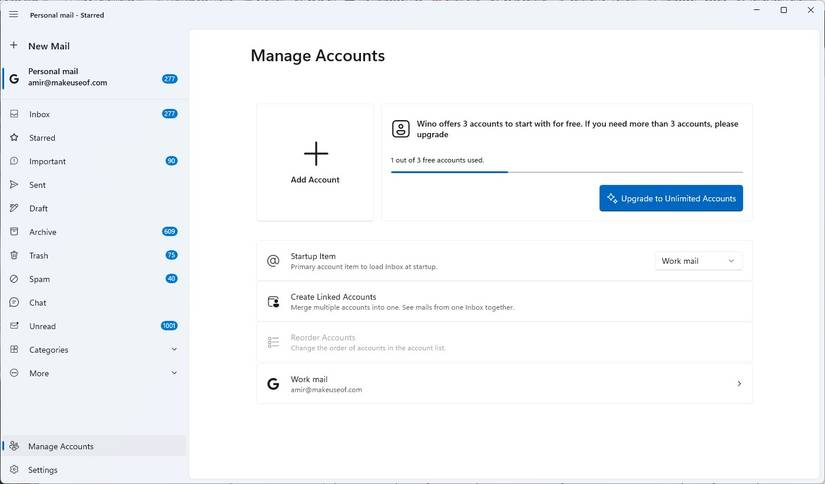
Task: Click '1 out of 3 free accounts used' text
Action: (x=437, y=160)
